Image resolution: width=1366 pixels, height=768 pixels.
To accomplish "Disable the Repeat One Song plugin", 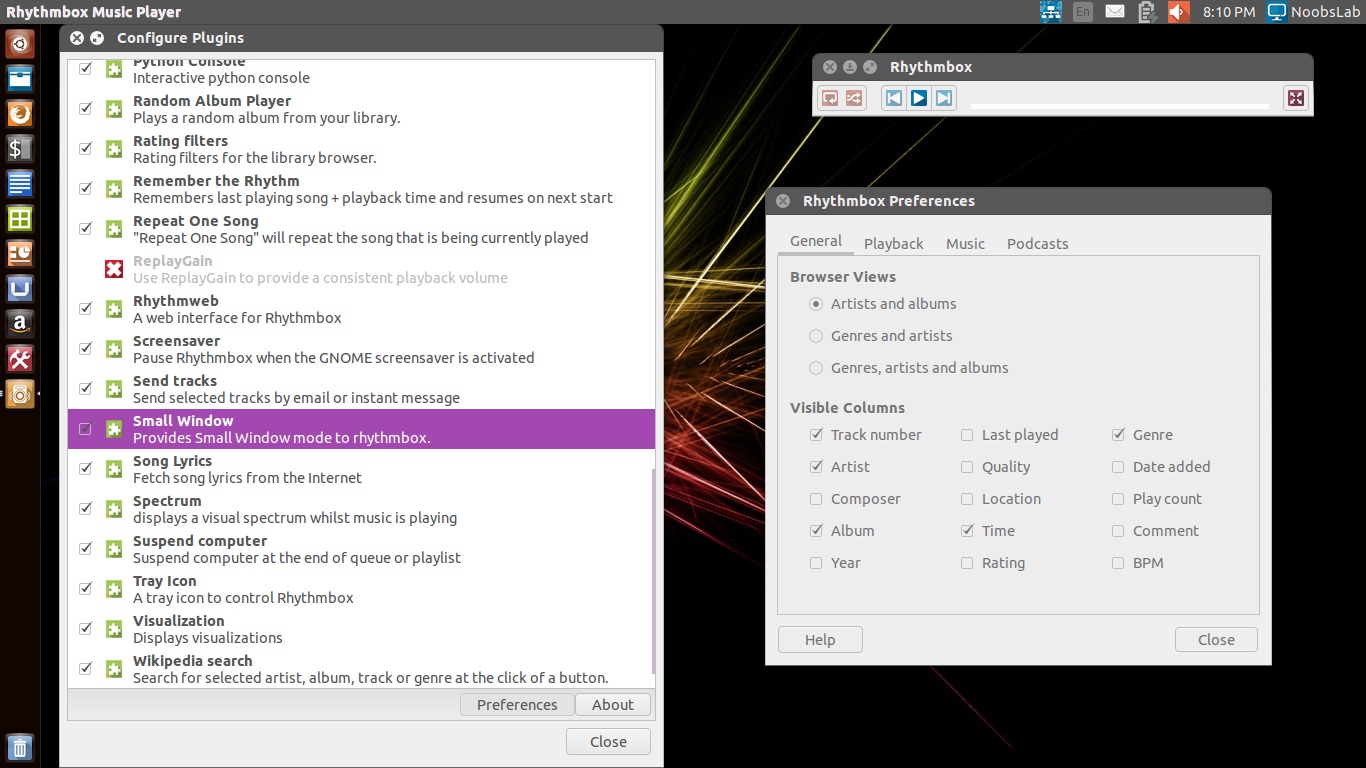I will pos(85,228).
